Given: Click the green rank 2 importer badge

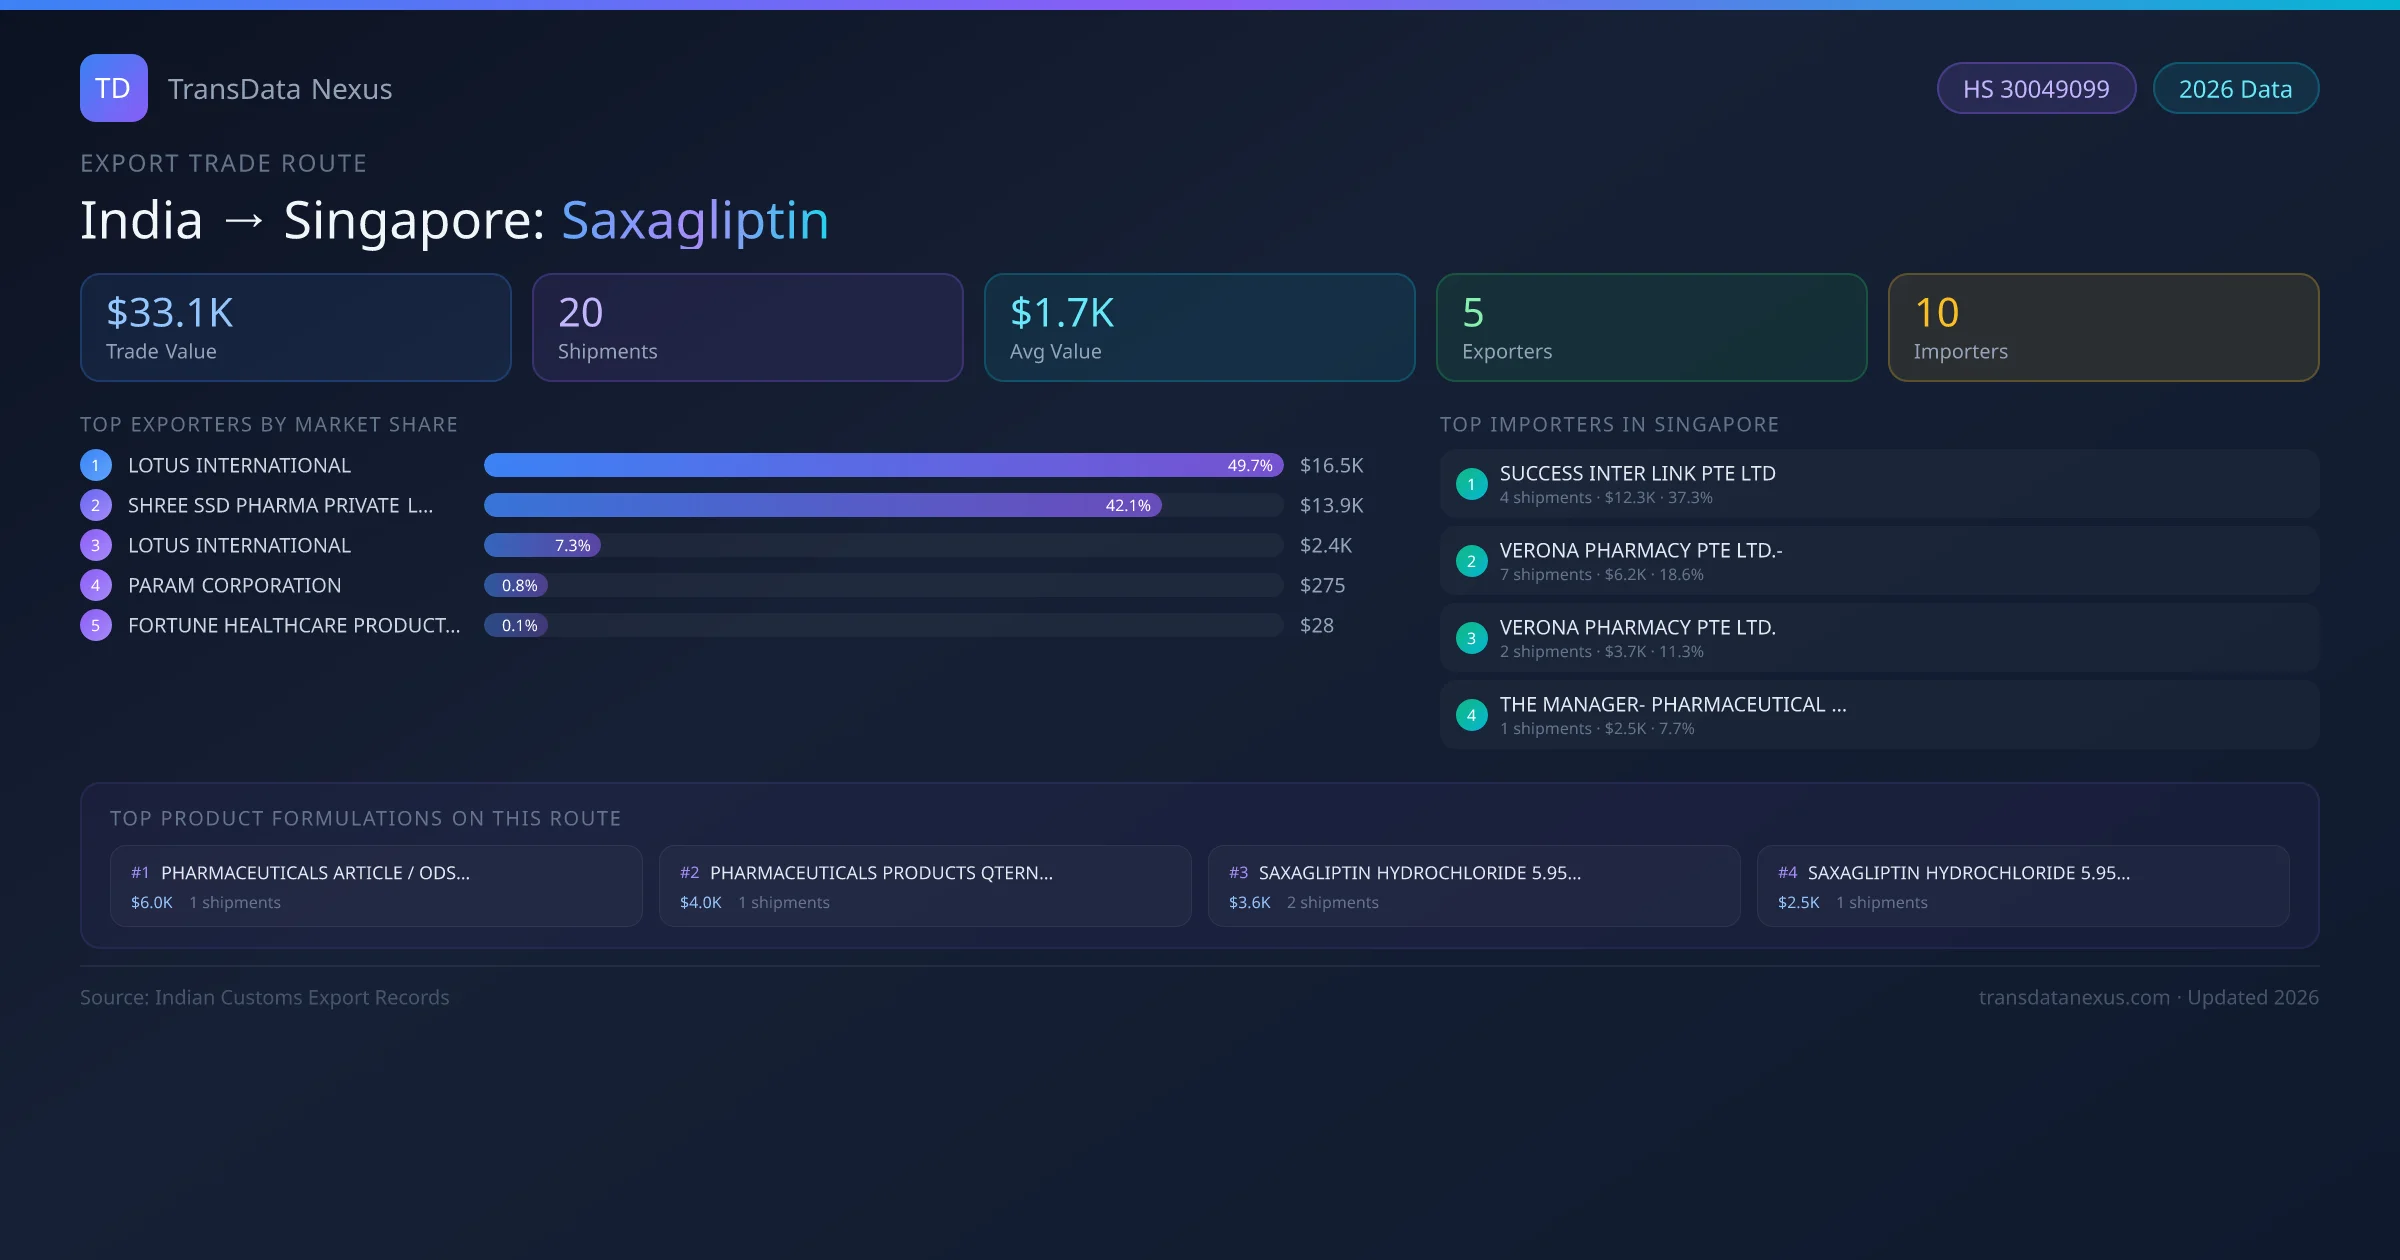Looking at the screenshot, I should pyautogui.click(x=1471, y=561).
